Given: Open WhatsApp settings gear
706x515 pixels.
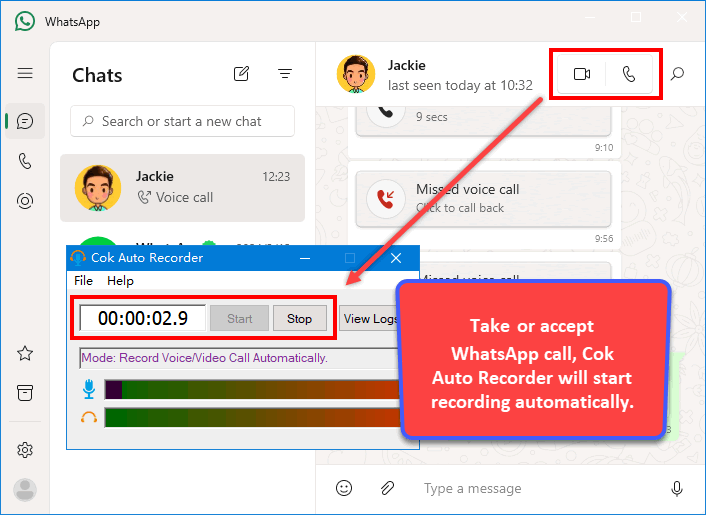Looking at the screenshot, I should coord(25,450).
